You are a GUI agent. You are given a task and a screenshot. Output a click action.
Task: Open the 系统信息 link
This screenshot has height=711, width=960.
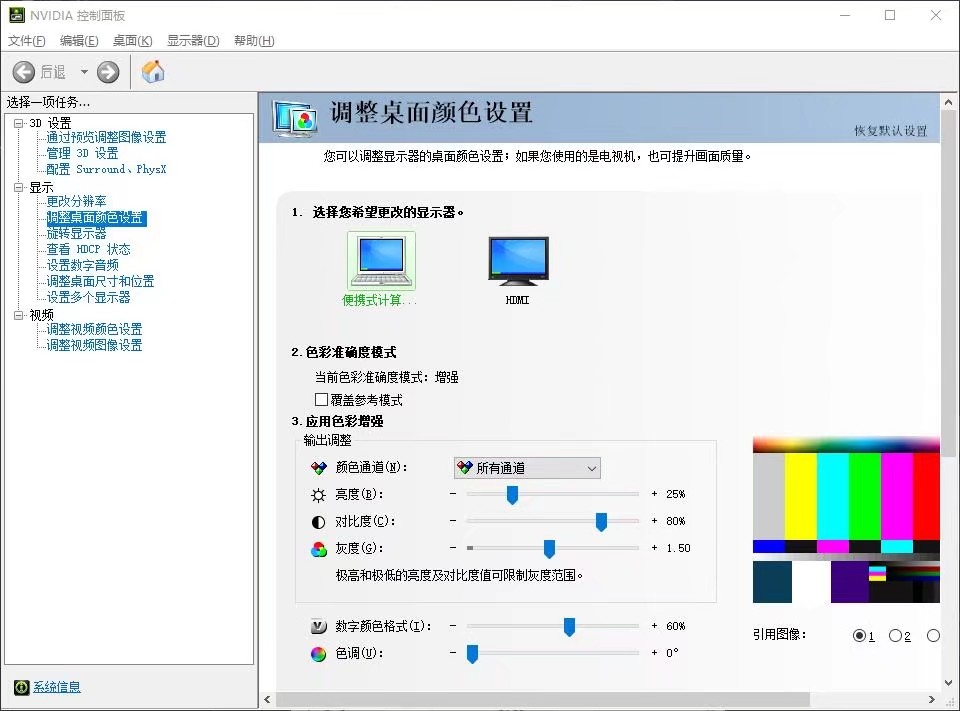(x=57, y=687)
